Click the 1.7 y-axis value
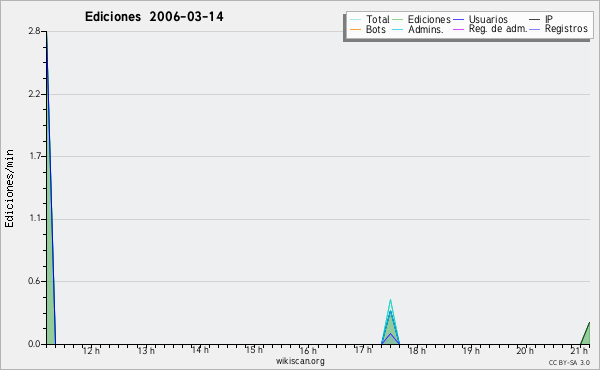The image size is (600, 370). pyautogui.click(x=34, y=156)
